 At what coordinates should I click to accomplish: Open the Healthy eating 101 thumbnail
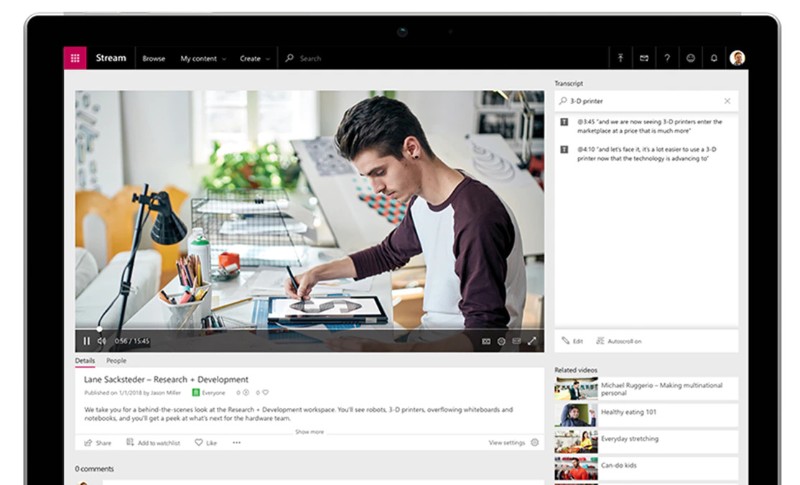[576, 415]
